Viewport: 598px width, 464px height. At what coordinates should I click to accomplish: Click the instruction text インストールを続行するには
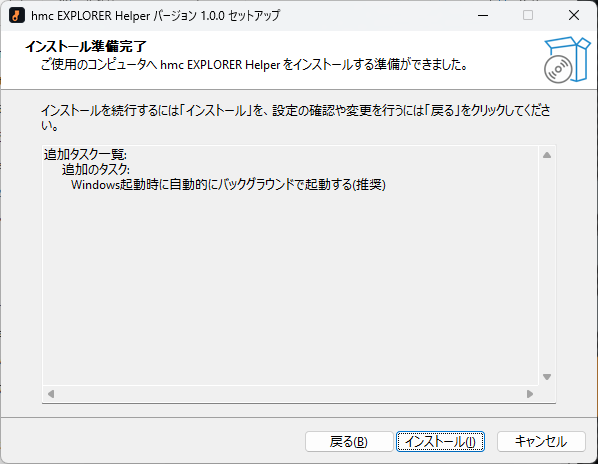point(296,117)
